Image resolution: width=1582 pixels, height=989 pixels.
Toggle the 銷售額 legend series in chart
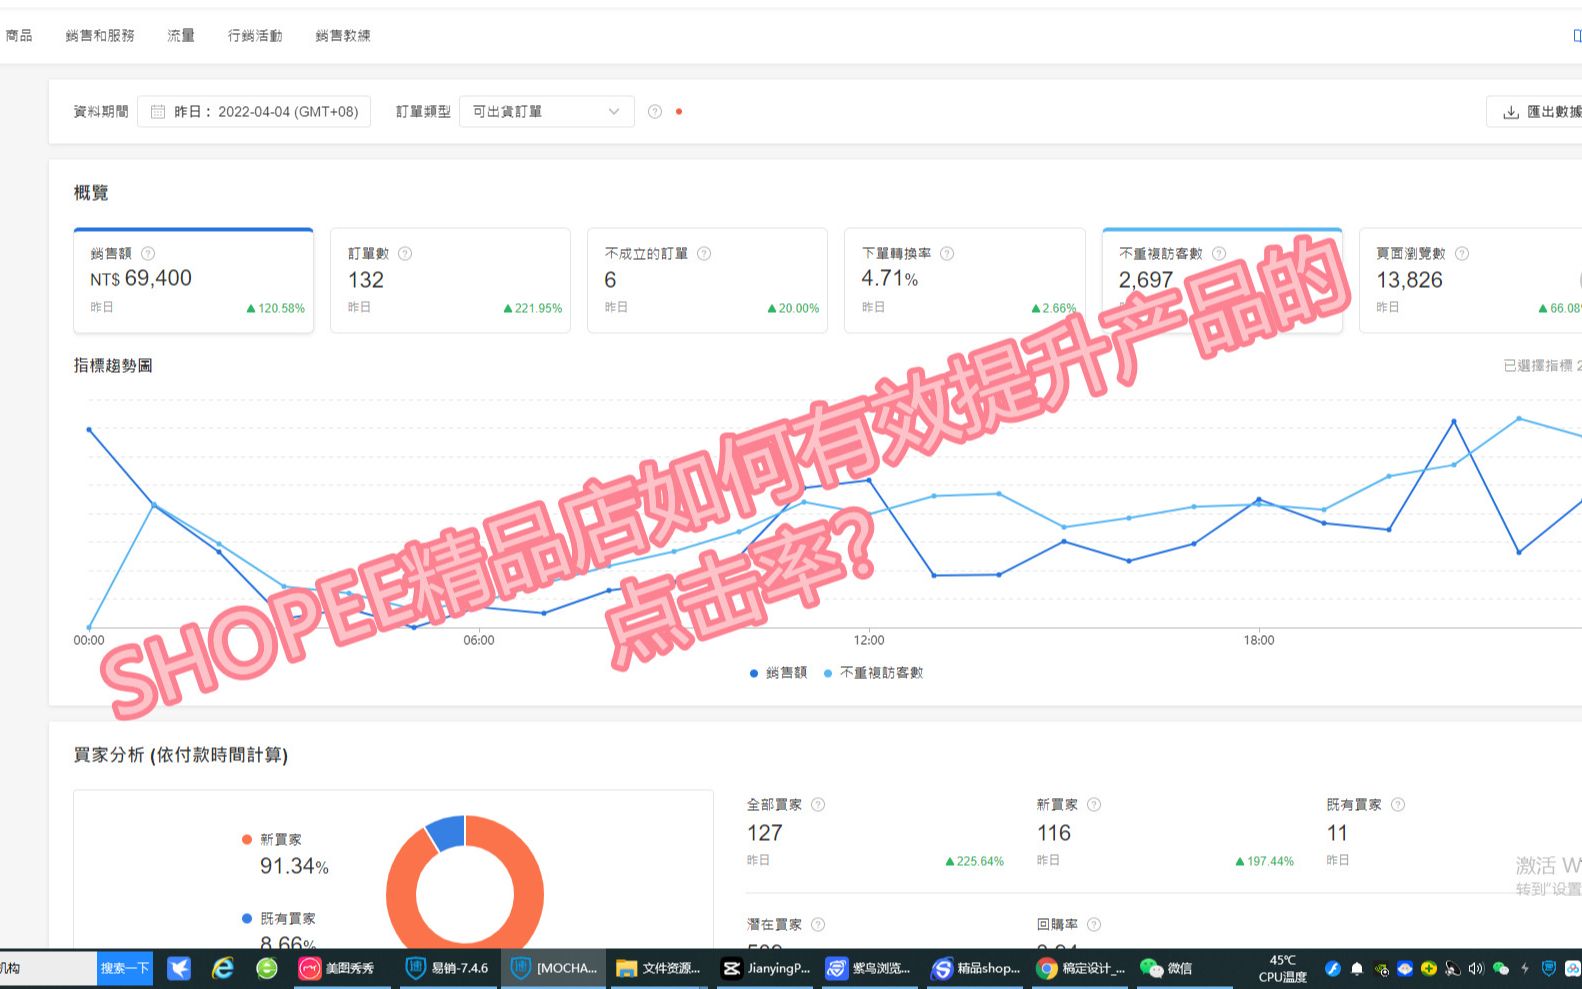pos(778,673)
